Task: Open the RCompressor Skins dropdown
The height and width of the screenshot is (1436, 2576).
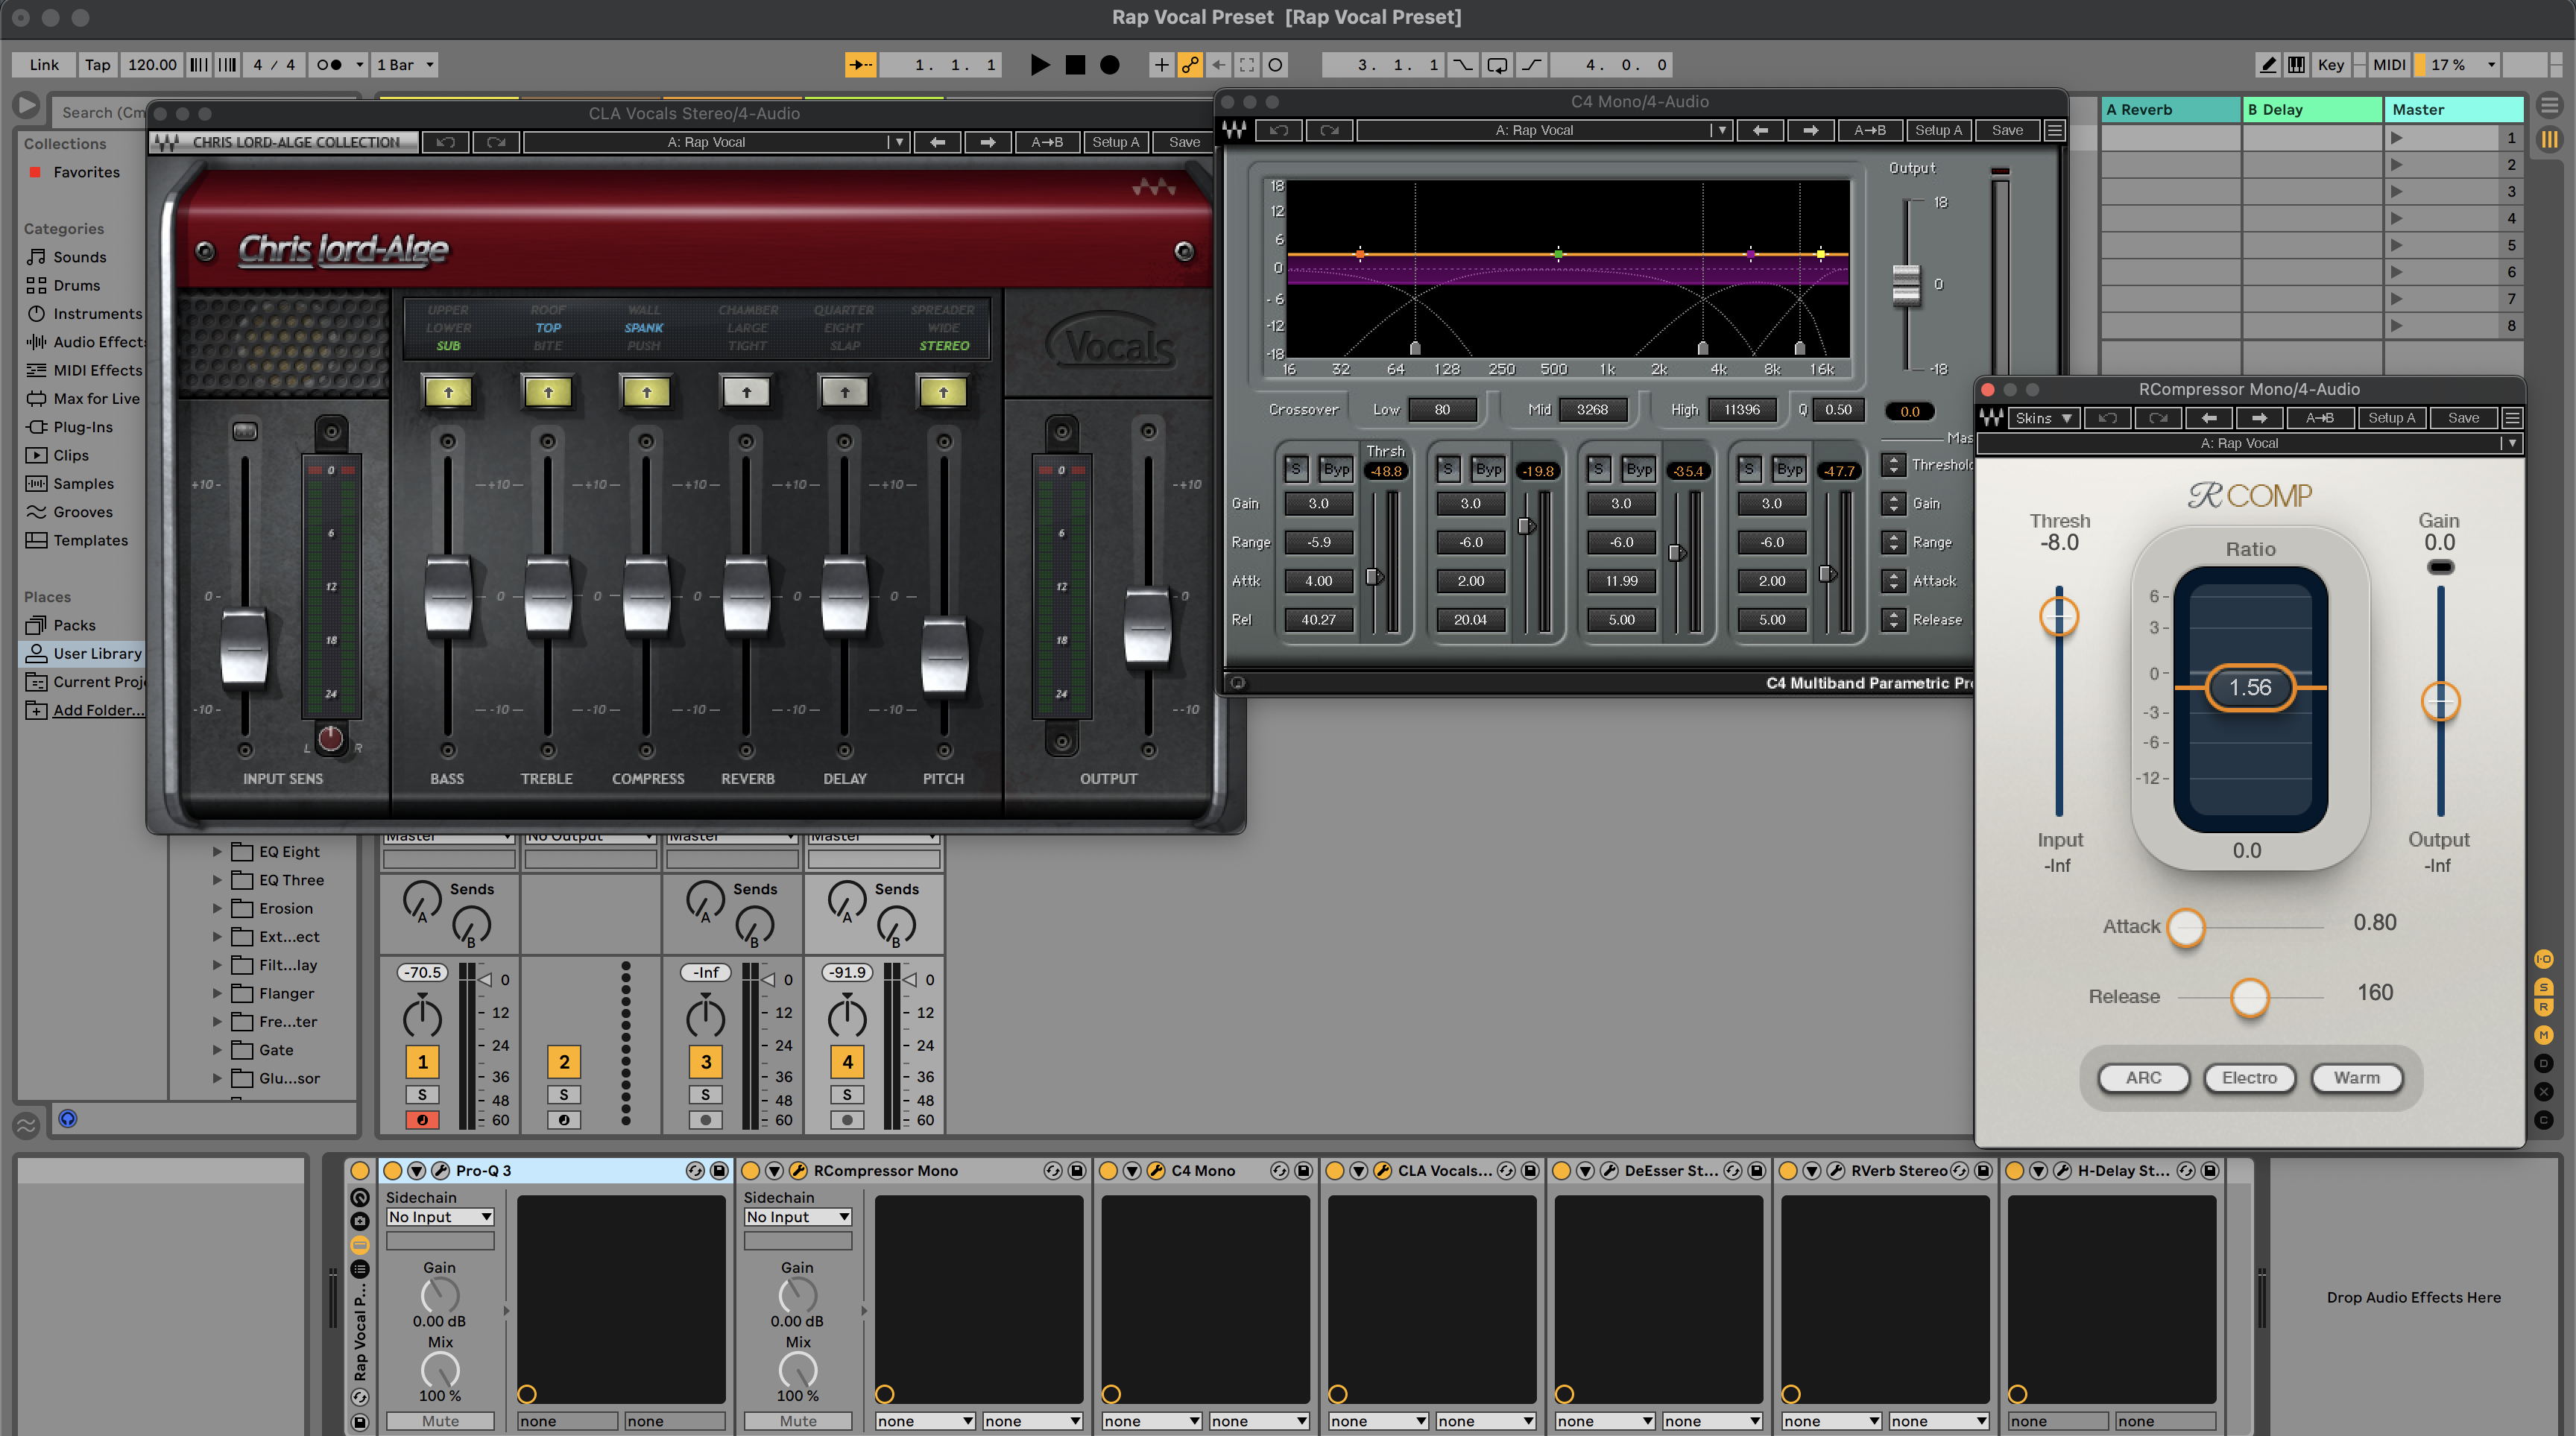Action: 2044,418
